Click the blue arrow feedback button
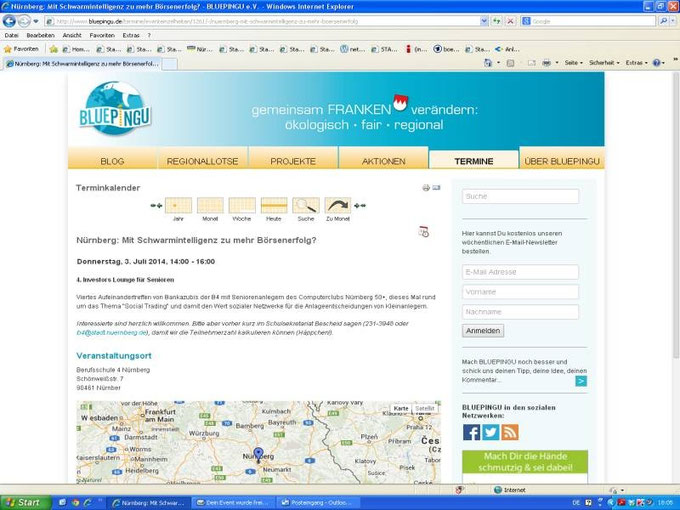Image resolution: width=680 pixels, height=510 pixels. pyautogui.click(x=581, y=381)
